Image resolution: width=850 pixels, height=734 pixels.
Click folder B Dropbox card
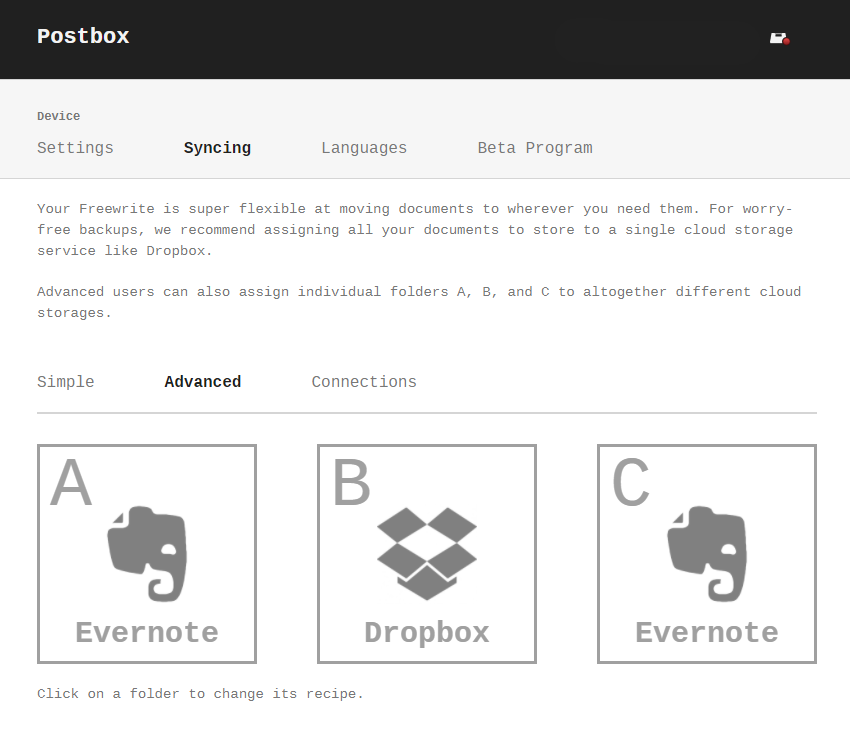click(427, 554)
